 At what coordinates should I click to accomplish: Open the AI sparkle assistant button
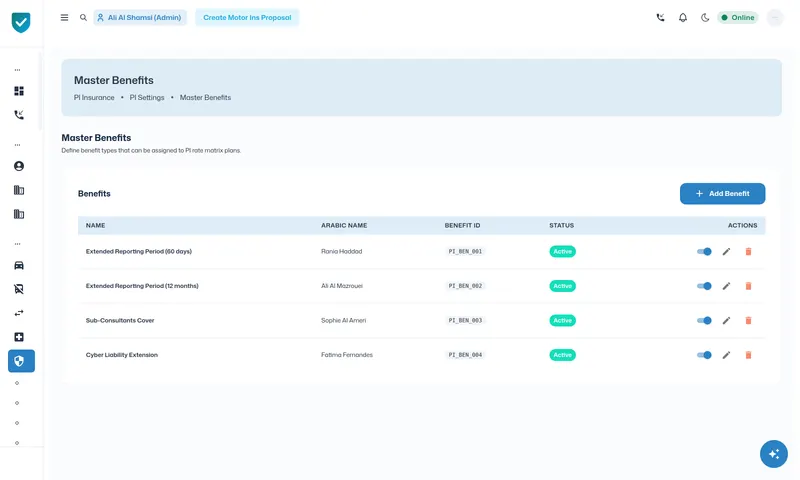coord(773,454)
